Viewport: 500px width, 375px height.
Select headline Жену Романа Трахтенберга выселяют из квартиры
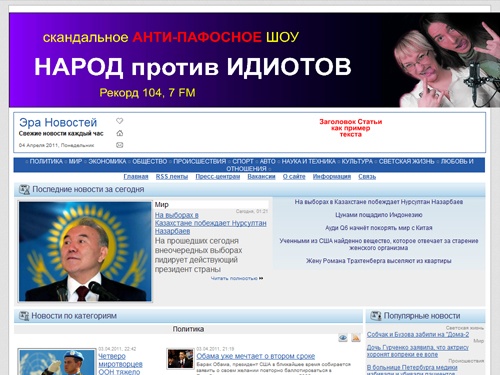point(379,261)
